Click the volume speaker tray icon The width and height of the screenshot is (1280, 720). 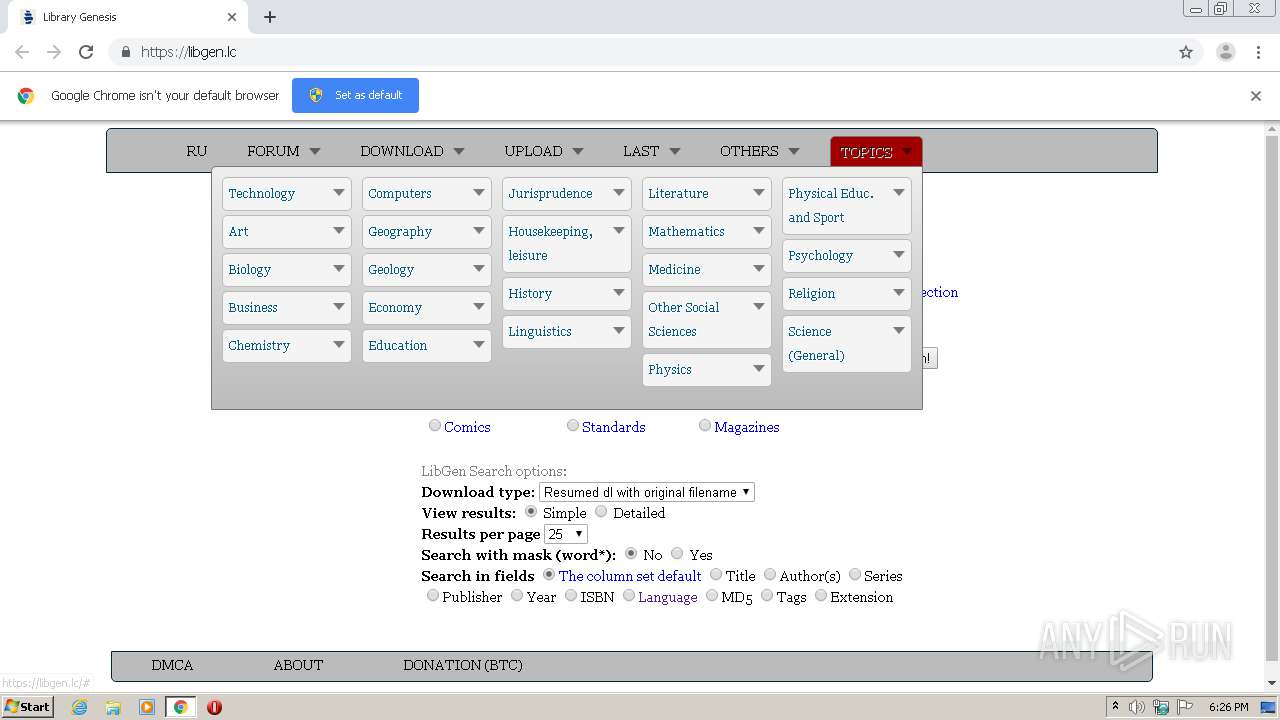click(1137, 707)
